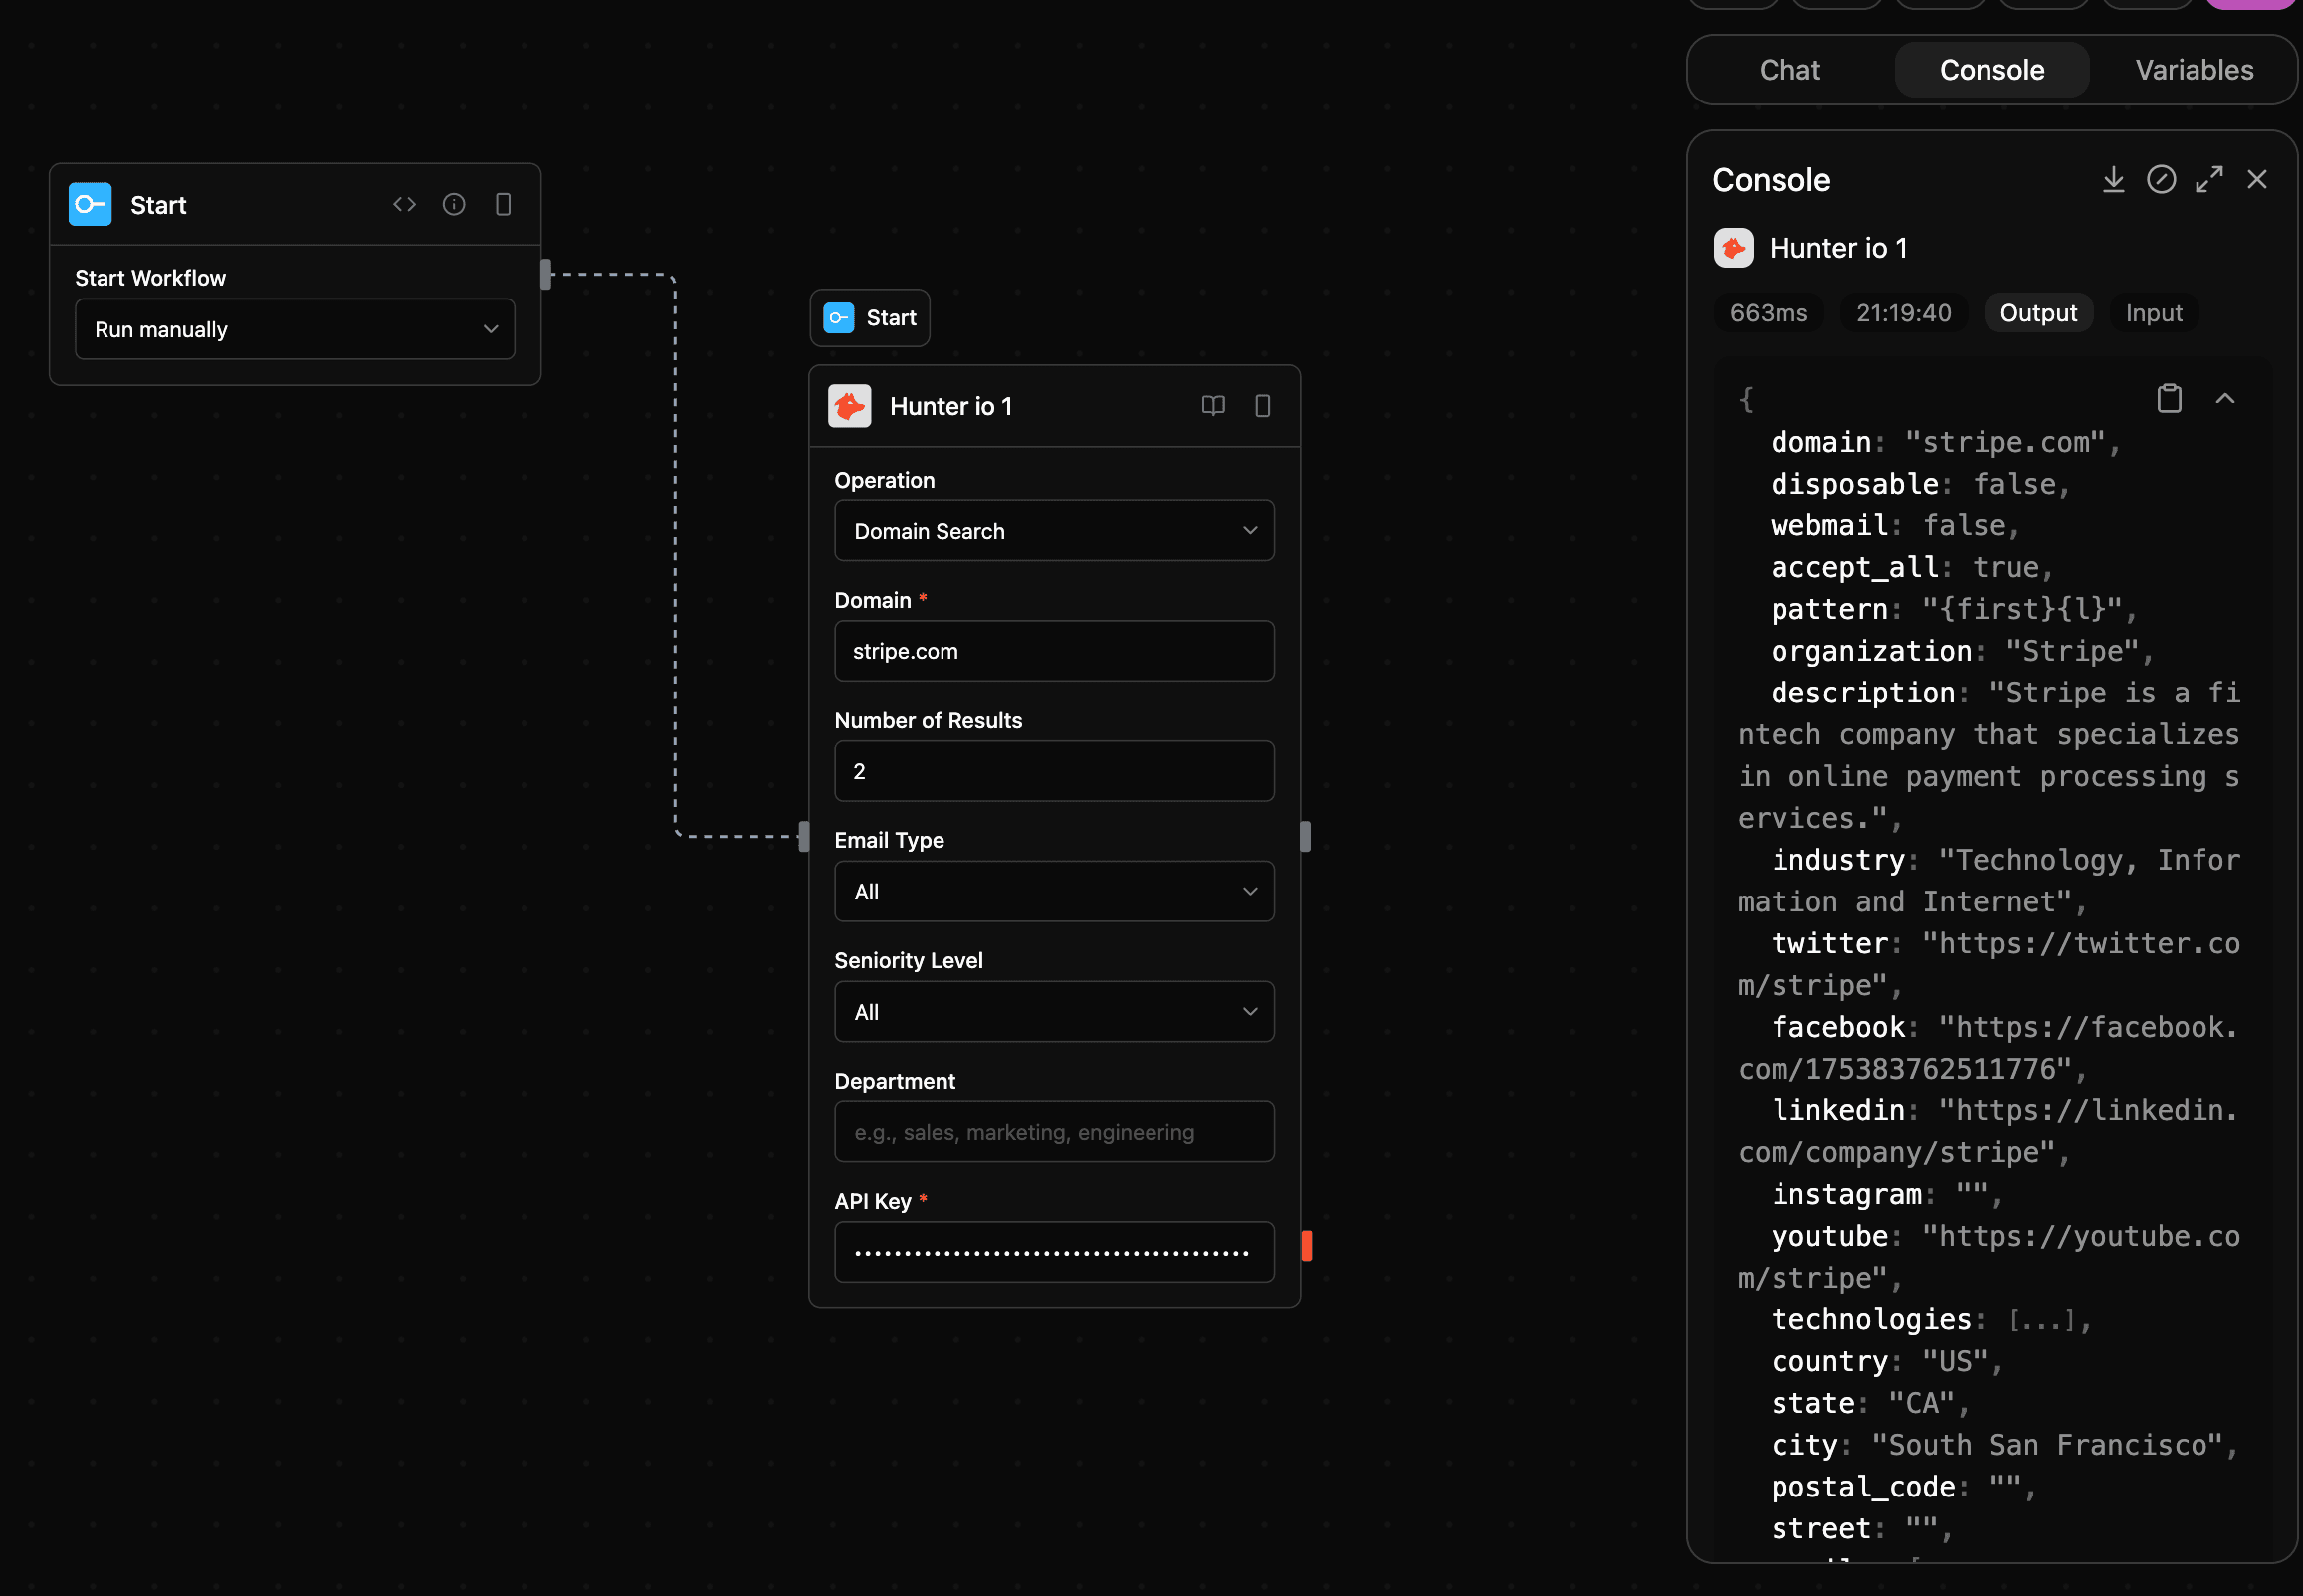
Task: Open the Operation dropdown showing Domain Search
Action: point(1053,531)
